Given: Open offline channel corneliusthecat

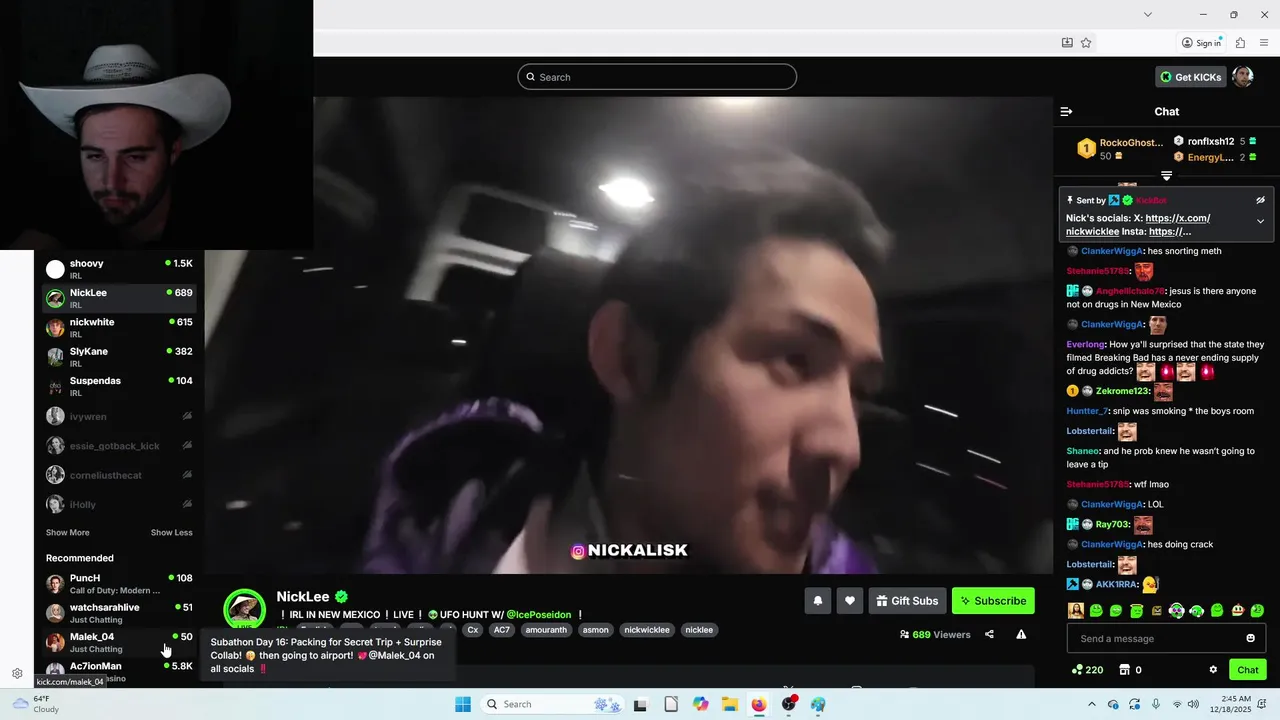Looking at the screenshot, I should pos(118,475).
